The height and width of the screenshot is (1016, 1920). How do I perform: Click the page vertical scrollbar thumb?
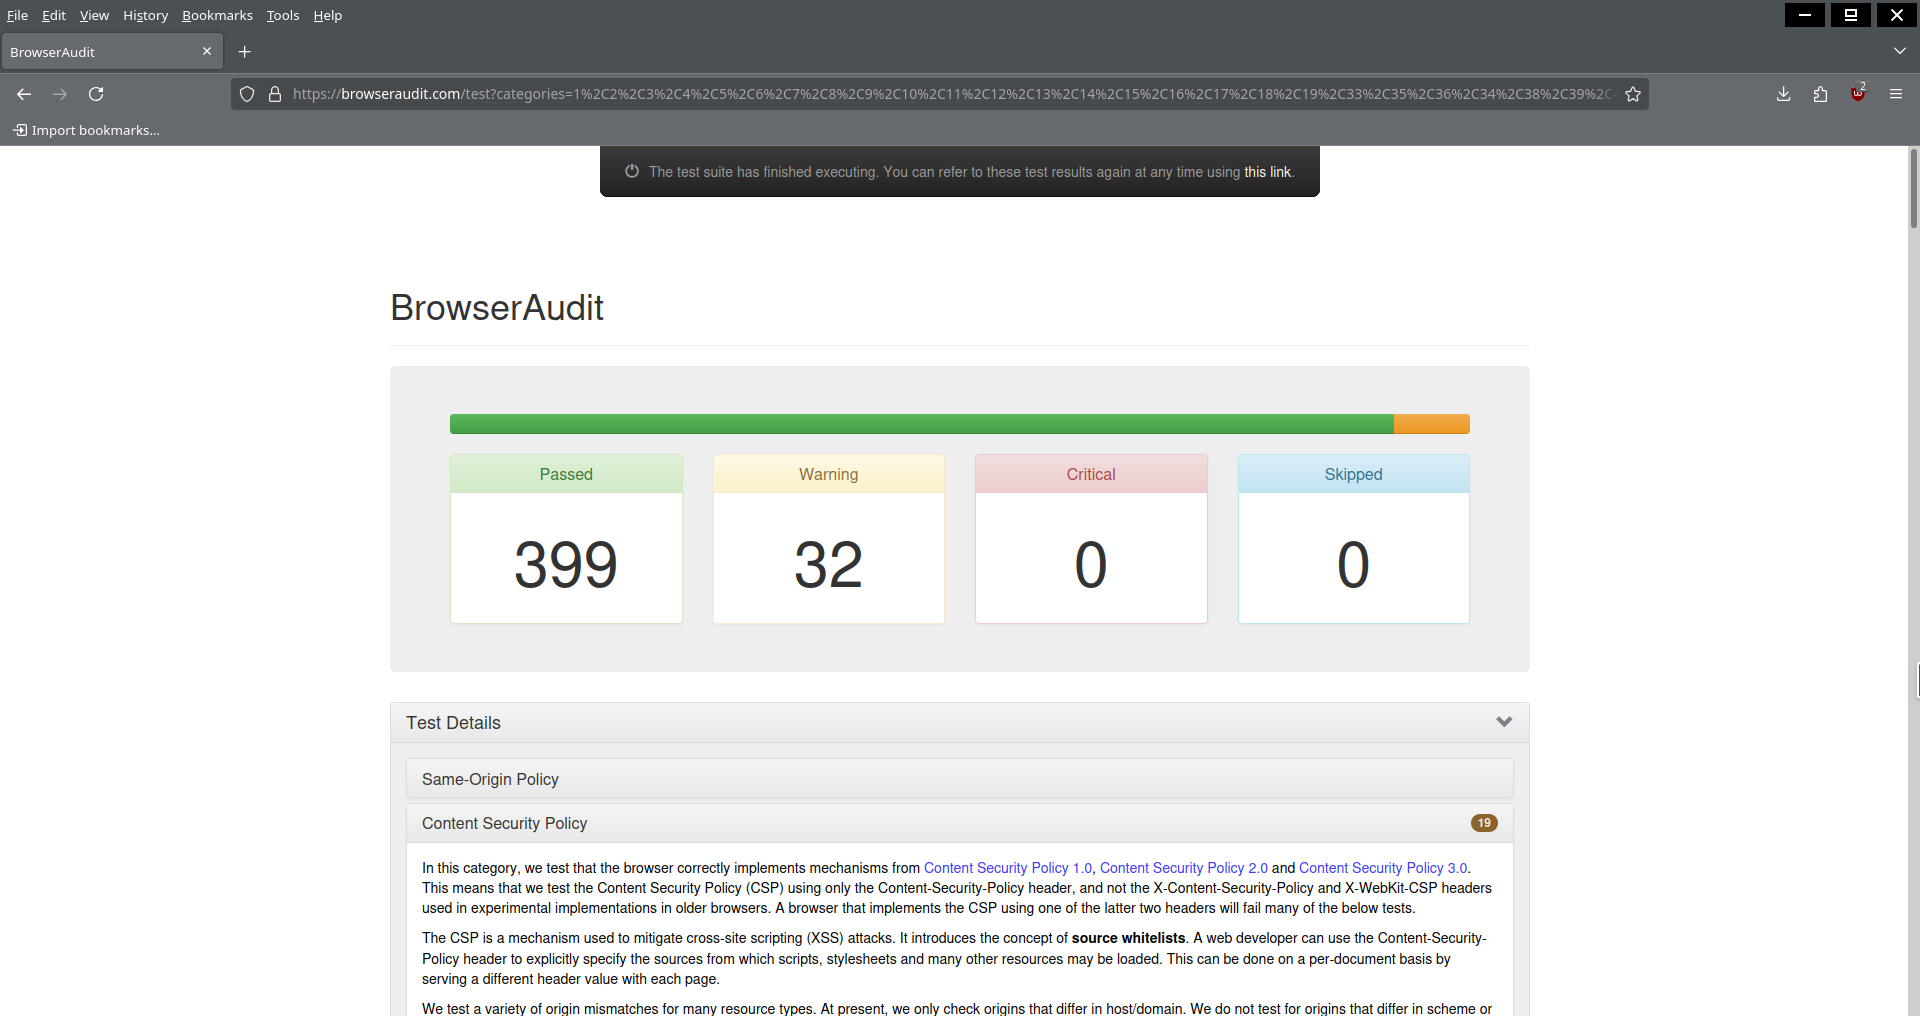pos(1913,188)
